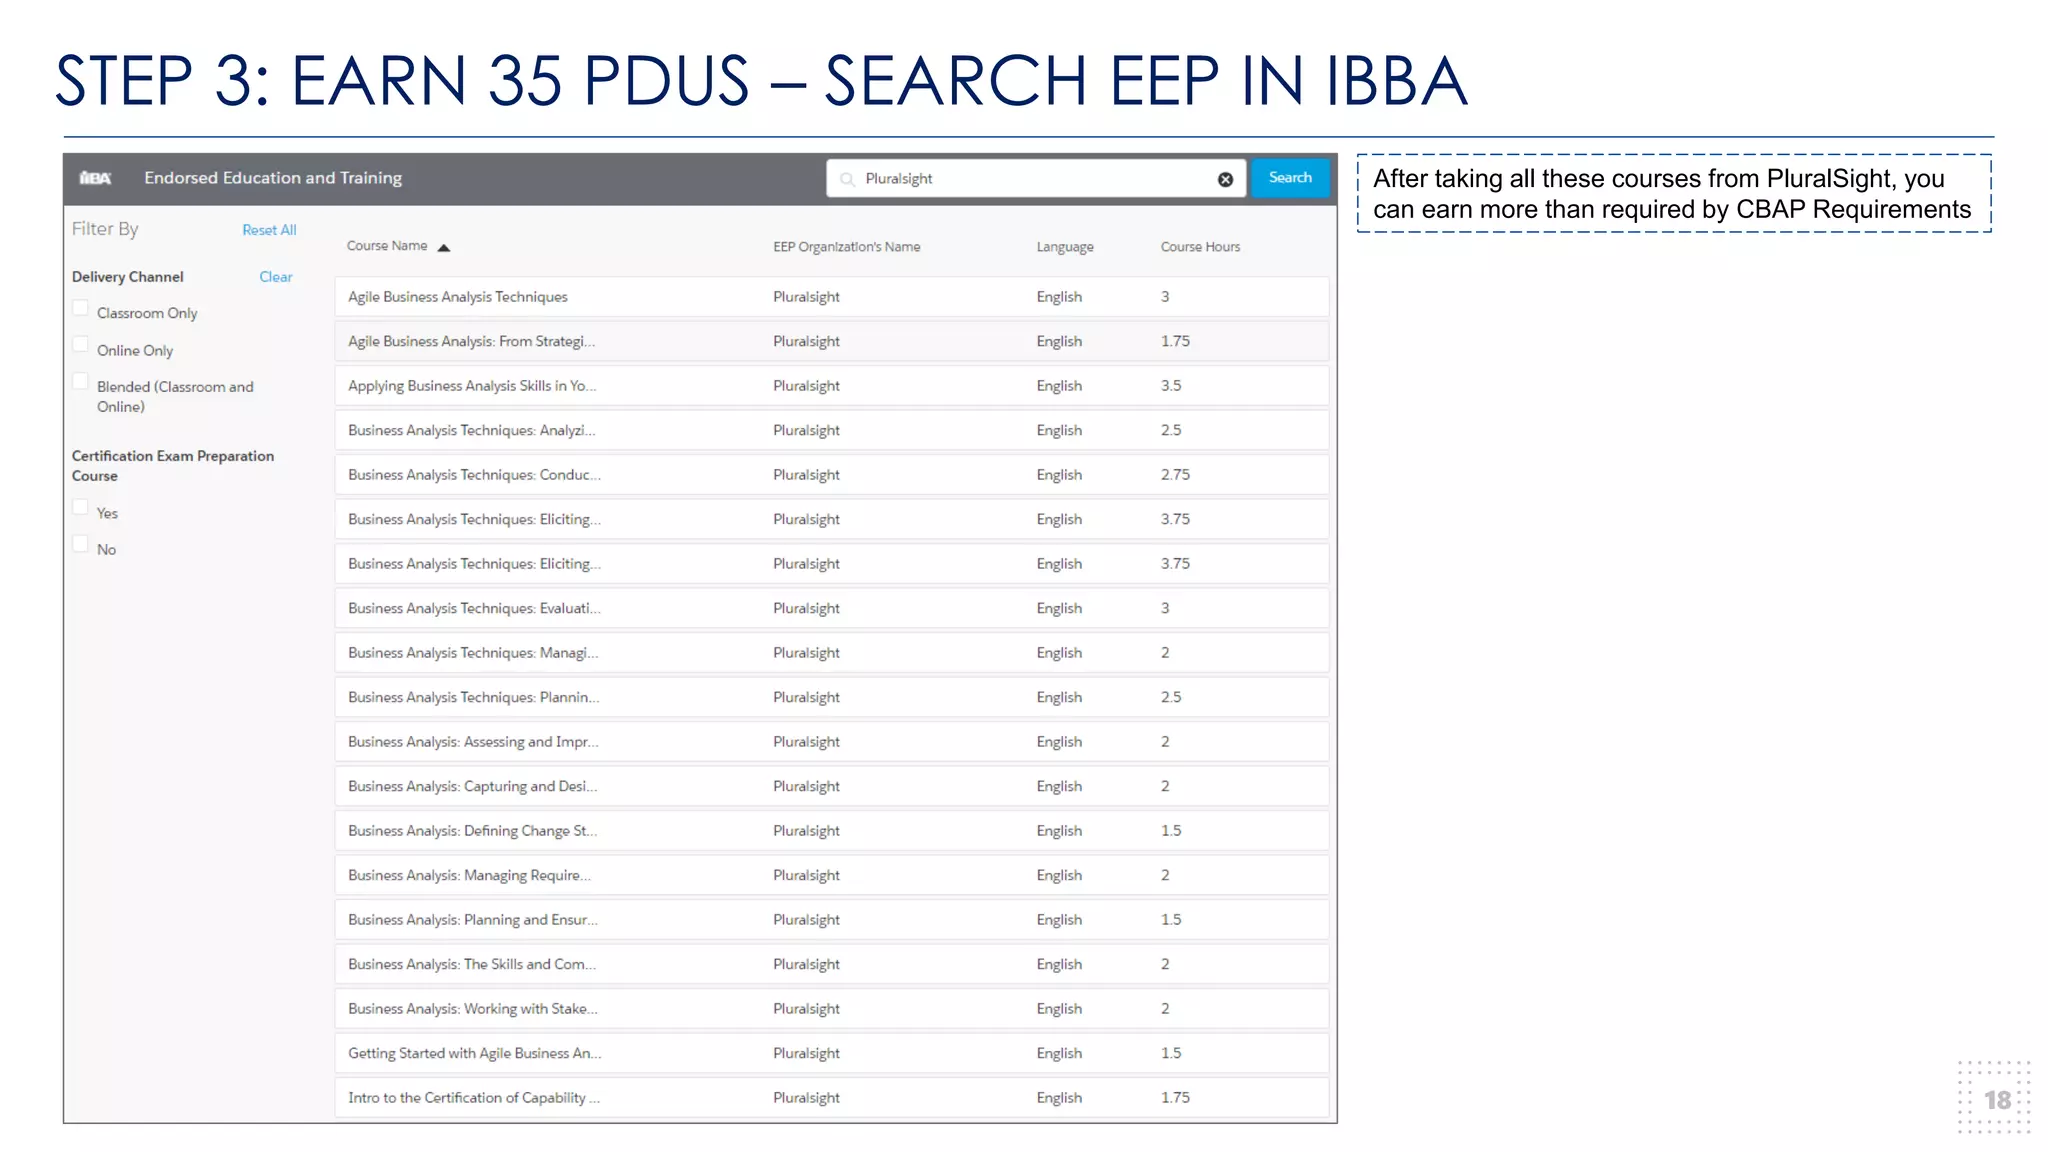Clear the Pluralsight search text with X
The image size is (2048, 1152).
(x=1225, y=179)
